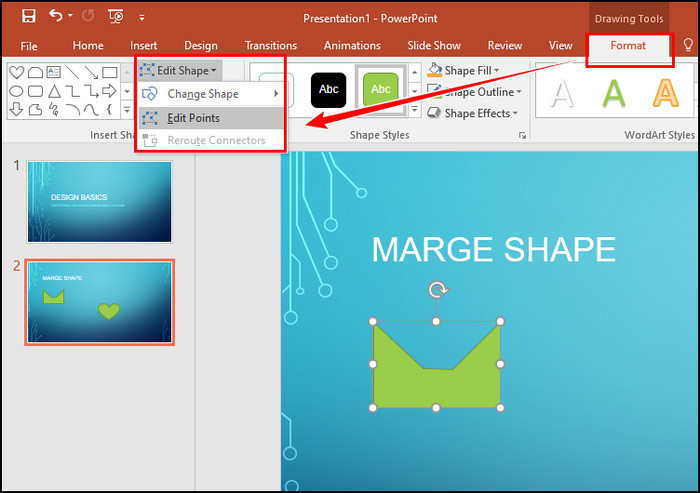Screen dimensions: 700x493
Task: Select the slide 2 thumbnail
Action: pos(99,302)
